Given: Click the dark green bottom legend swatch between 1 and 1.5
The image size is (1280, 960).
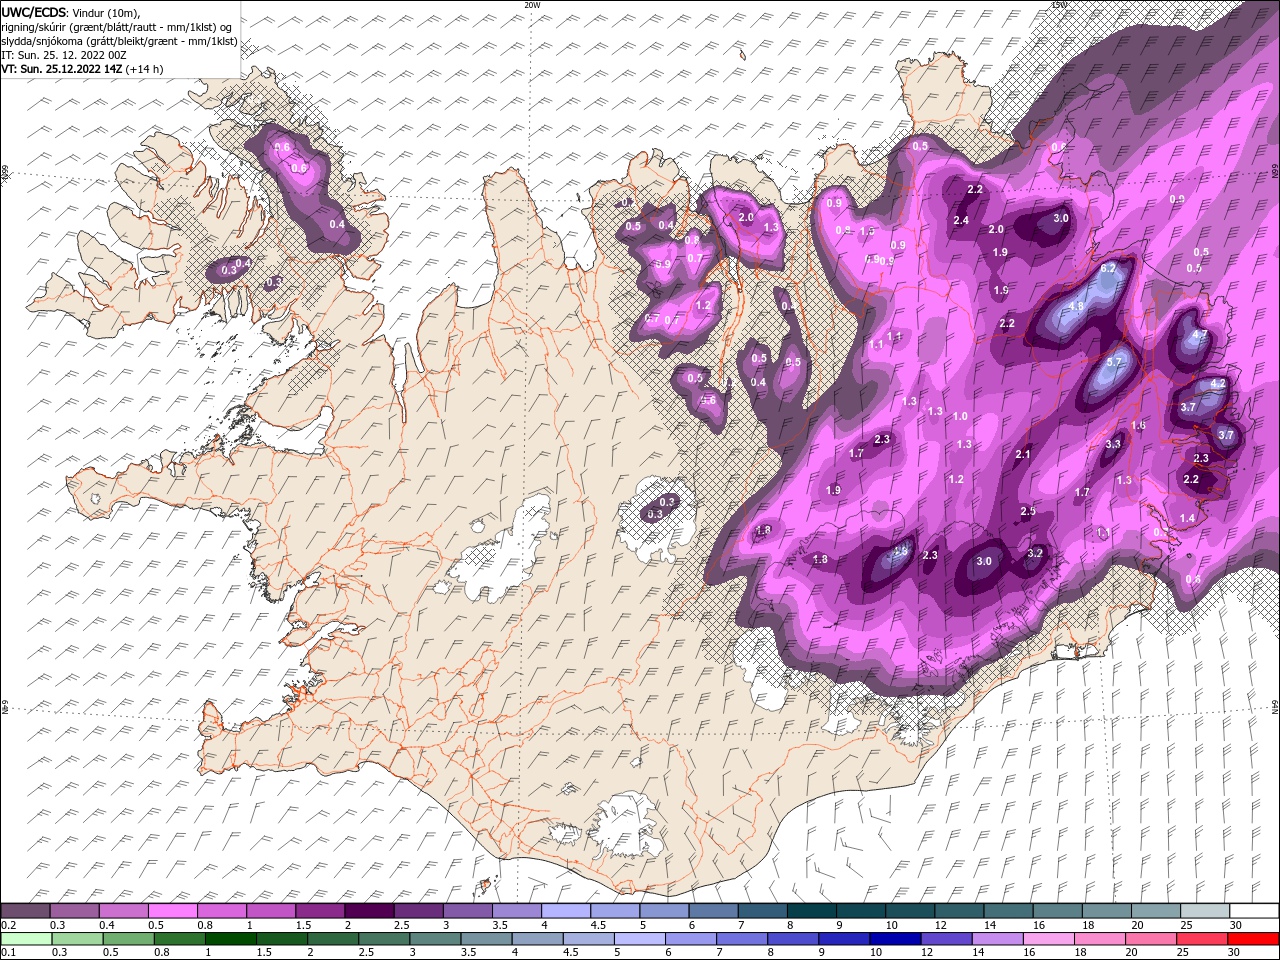Looking at the screenshot, I should (230, 939).
